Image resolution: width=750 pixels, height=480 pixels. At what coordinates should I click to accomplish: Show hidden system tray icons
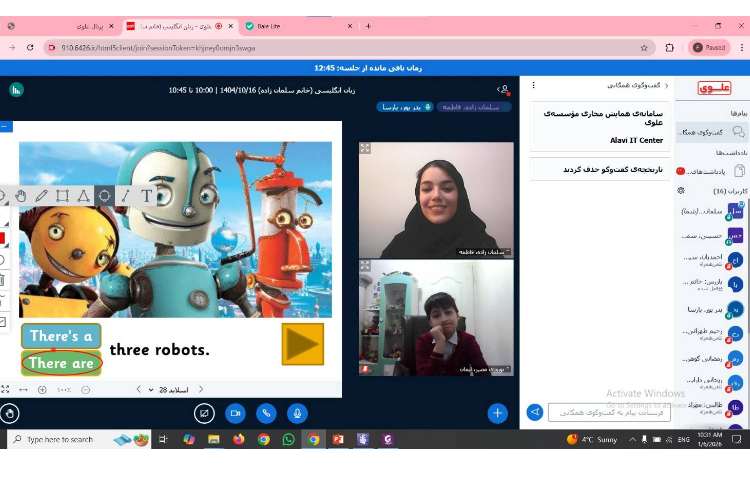[632, 439]
